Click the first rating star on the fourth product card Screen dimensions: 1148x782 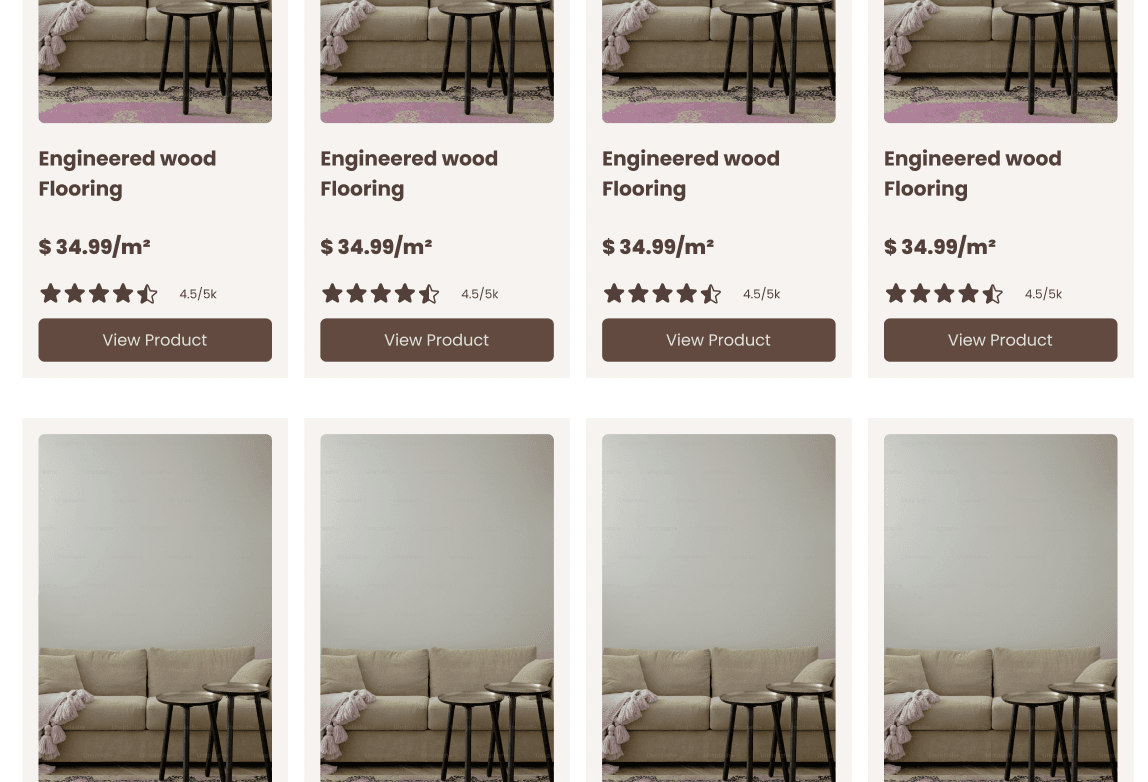896,293
